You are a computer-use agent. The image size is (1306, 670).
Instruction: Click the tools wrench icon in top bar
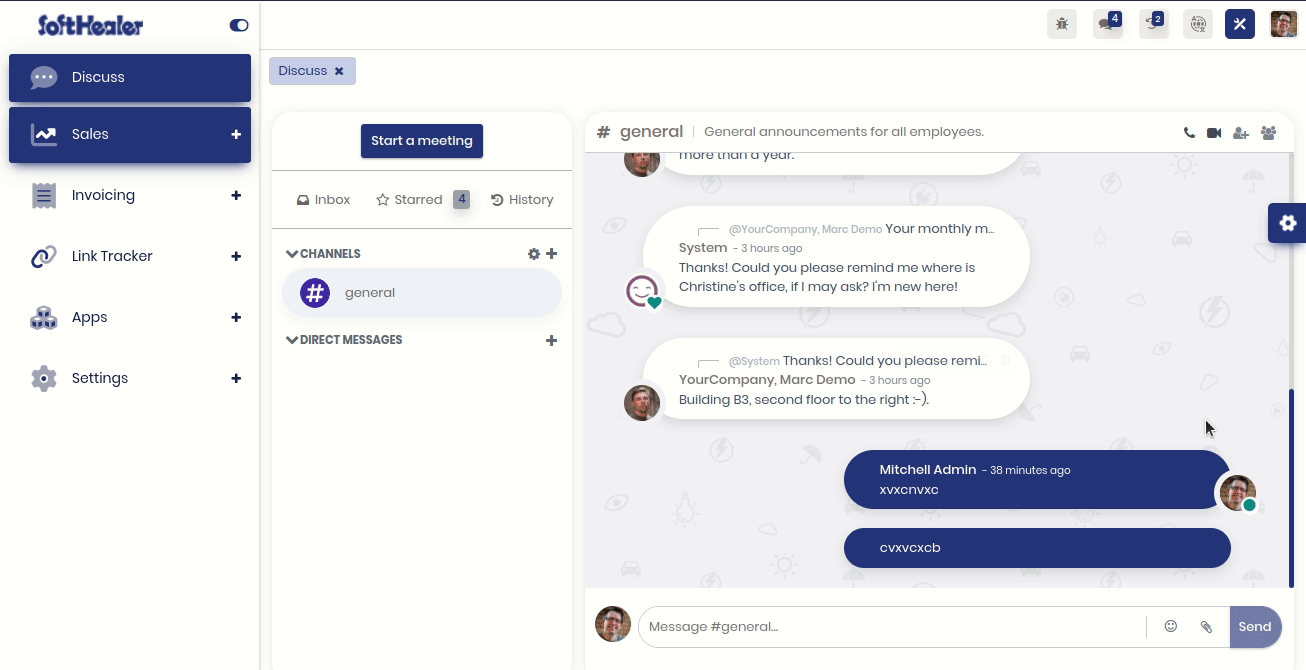(x=1240, y=24)
